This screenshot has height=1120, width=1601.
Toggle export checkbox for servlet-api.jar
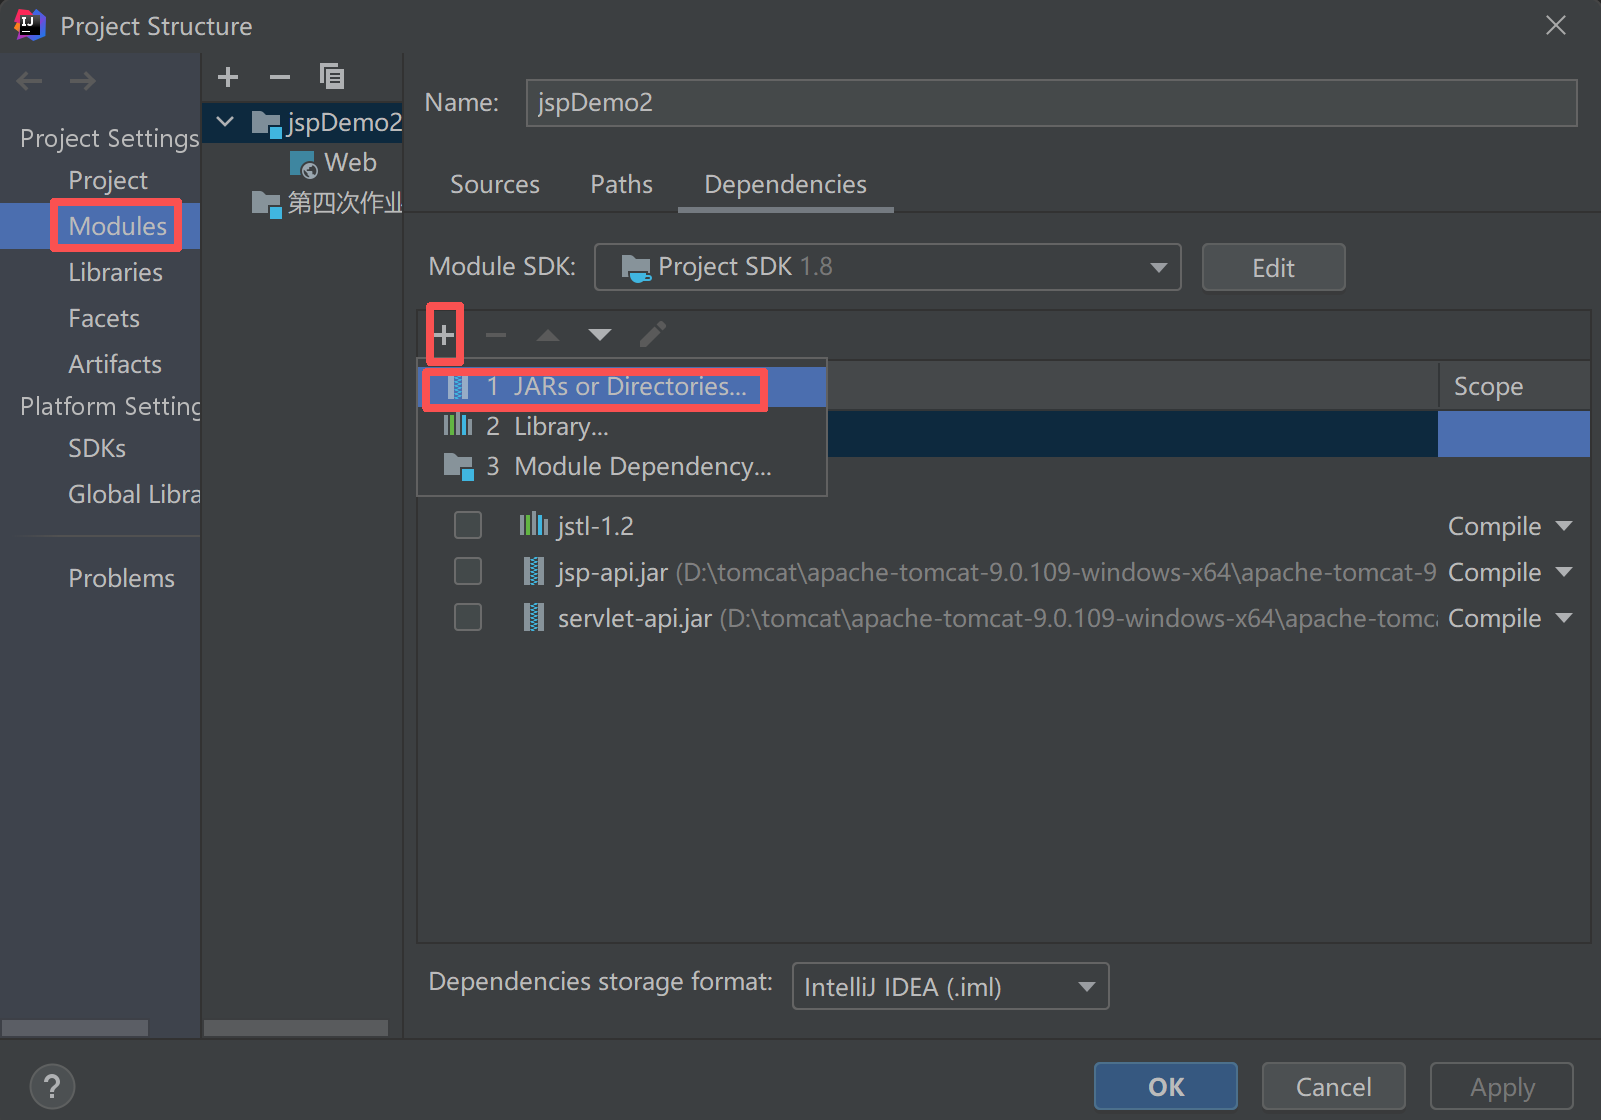click(x=468, y=617)
